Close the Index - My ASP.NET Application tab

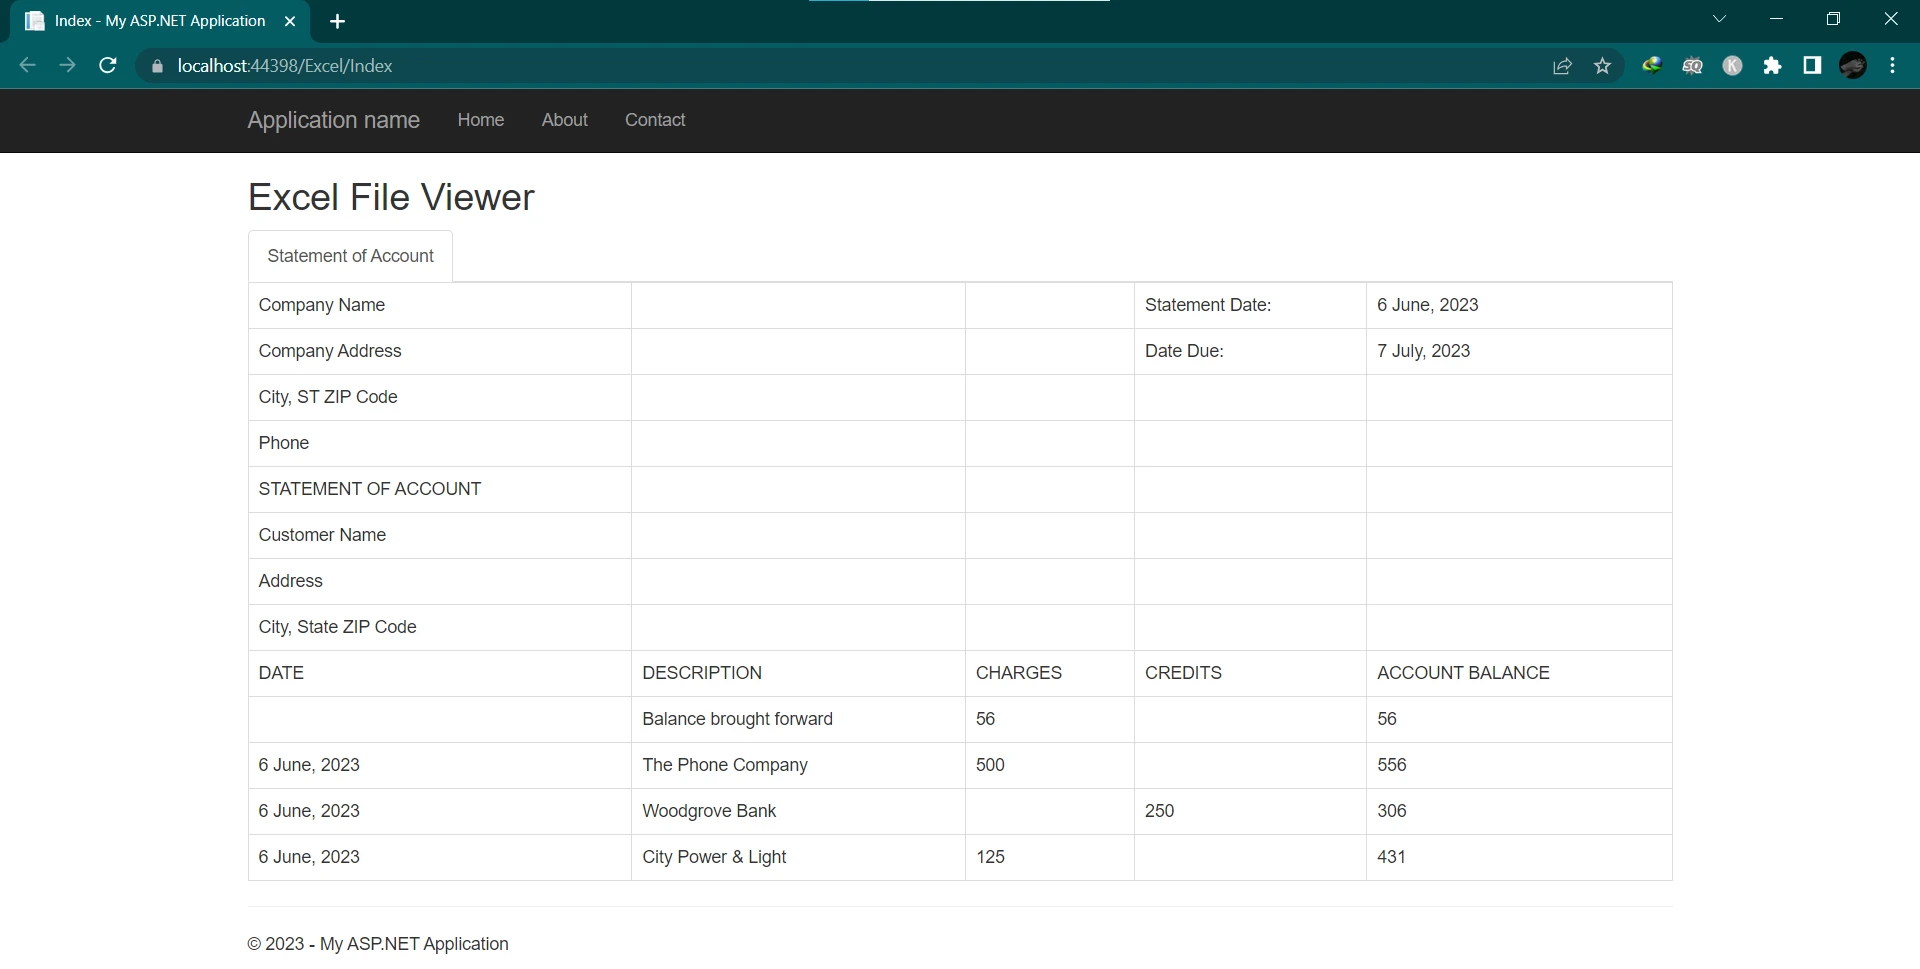[x=290, y=21]
